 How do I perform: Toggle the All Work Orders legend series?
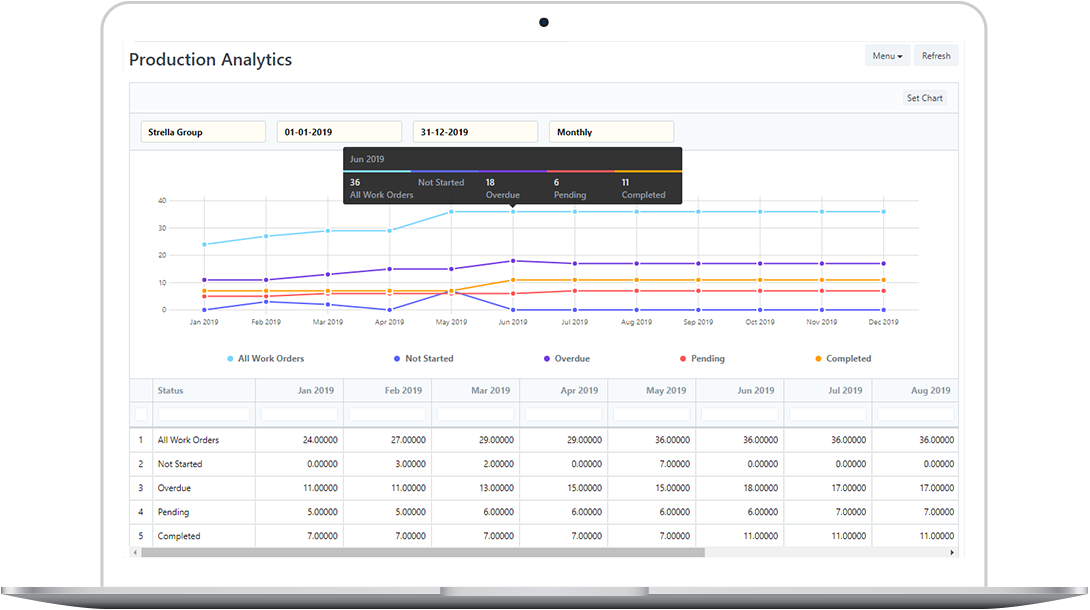270,359
